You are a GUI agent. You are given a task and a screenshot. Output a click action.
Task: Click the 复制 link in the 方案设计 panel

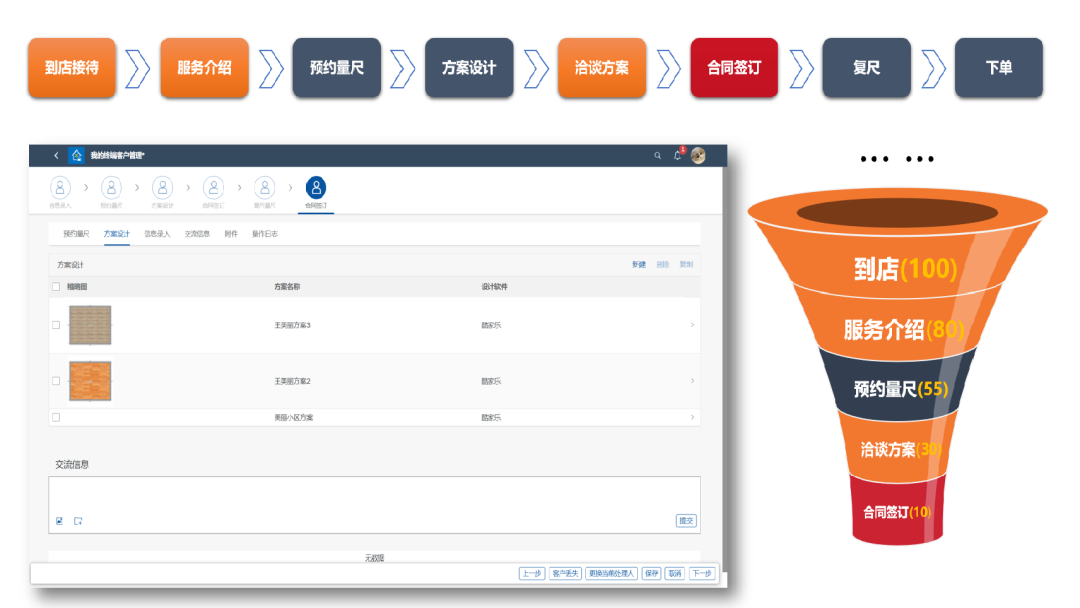click(x=686, y=264)
